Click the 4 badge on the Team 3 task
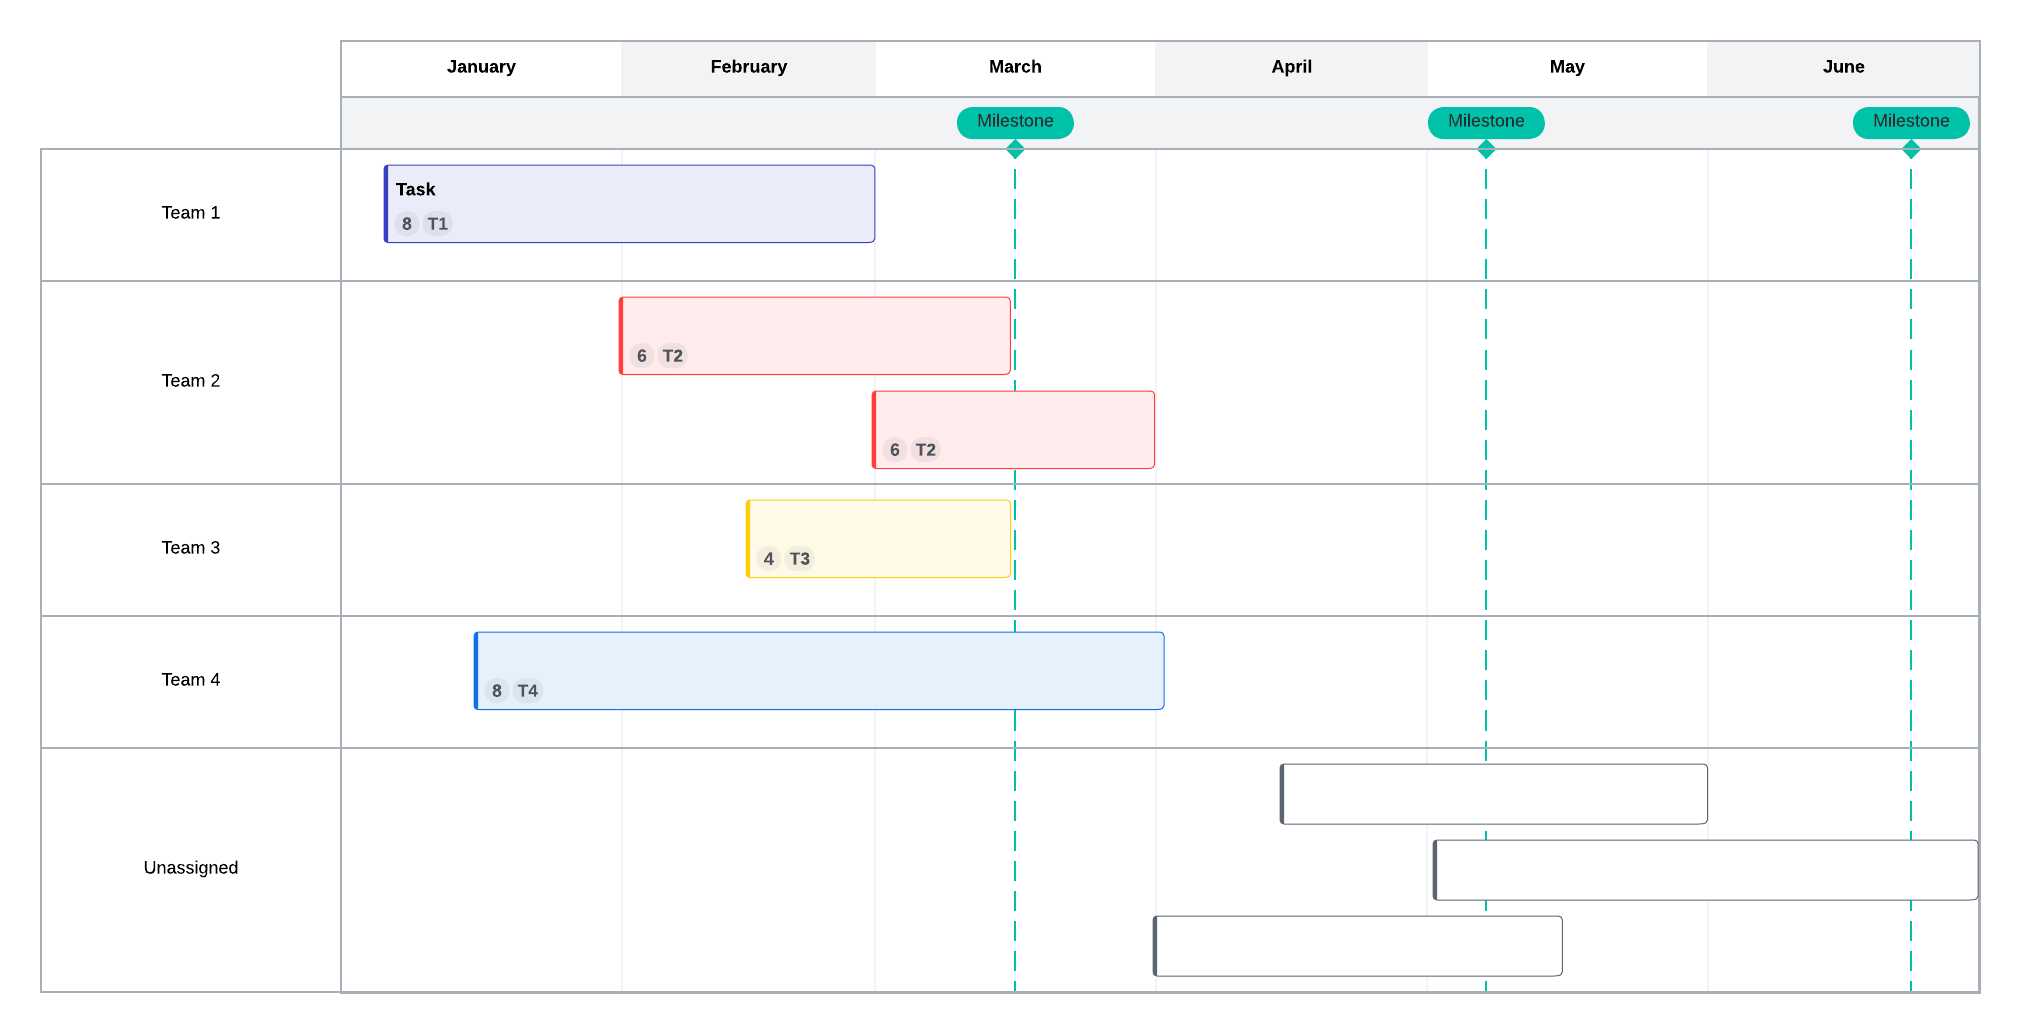This screenshot has height=1033, width=2020. pos(769,559)
